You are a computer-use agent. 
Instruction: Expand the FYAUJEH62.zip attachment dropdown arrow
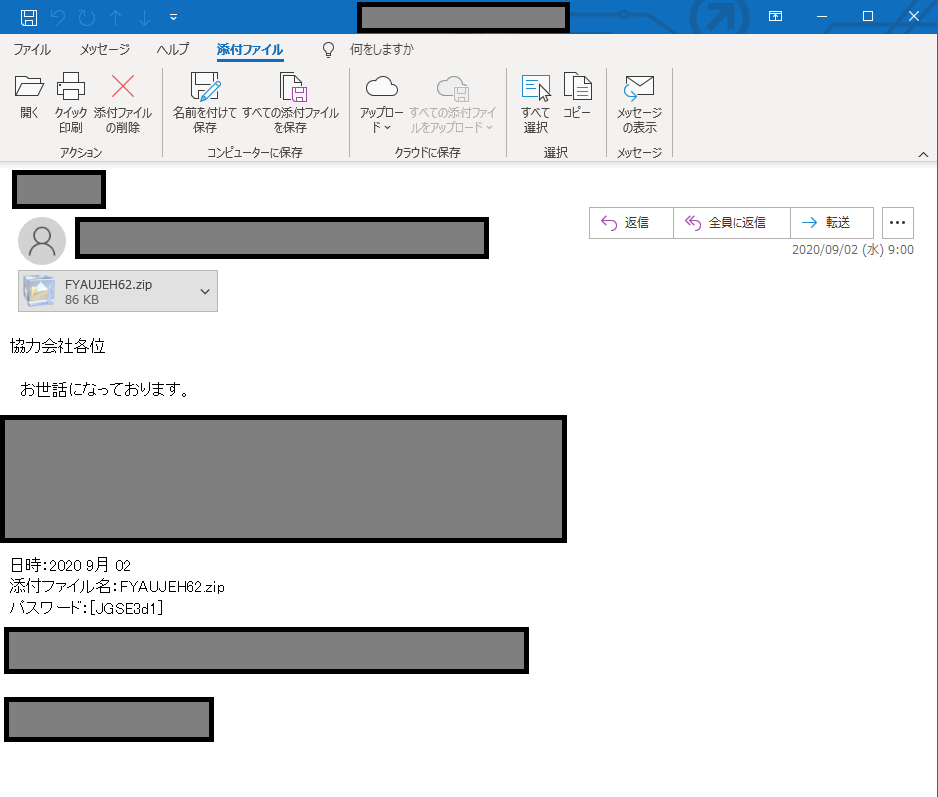point(205,291)
